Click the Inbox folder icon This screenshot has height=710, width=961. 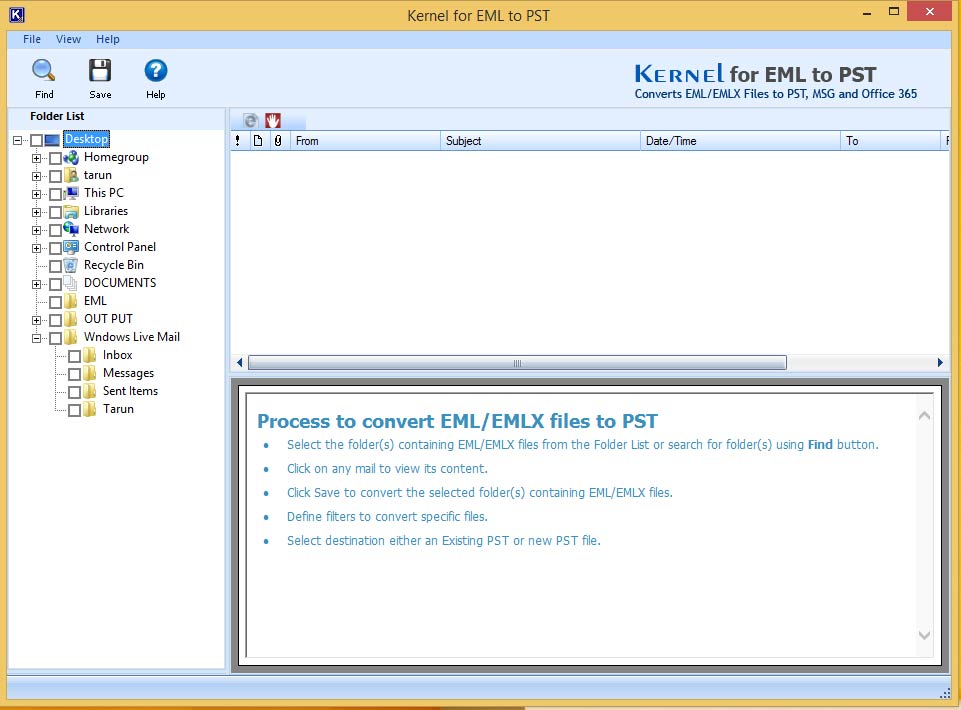tap(90, 355)
